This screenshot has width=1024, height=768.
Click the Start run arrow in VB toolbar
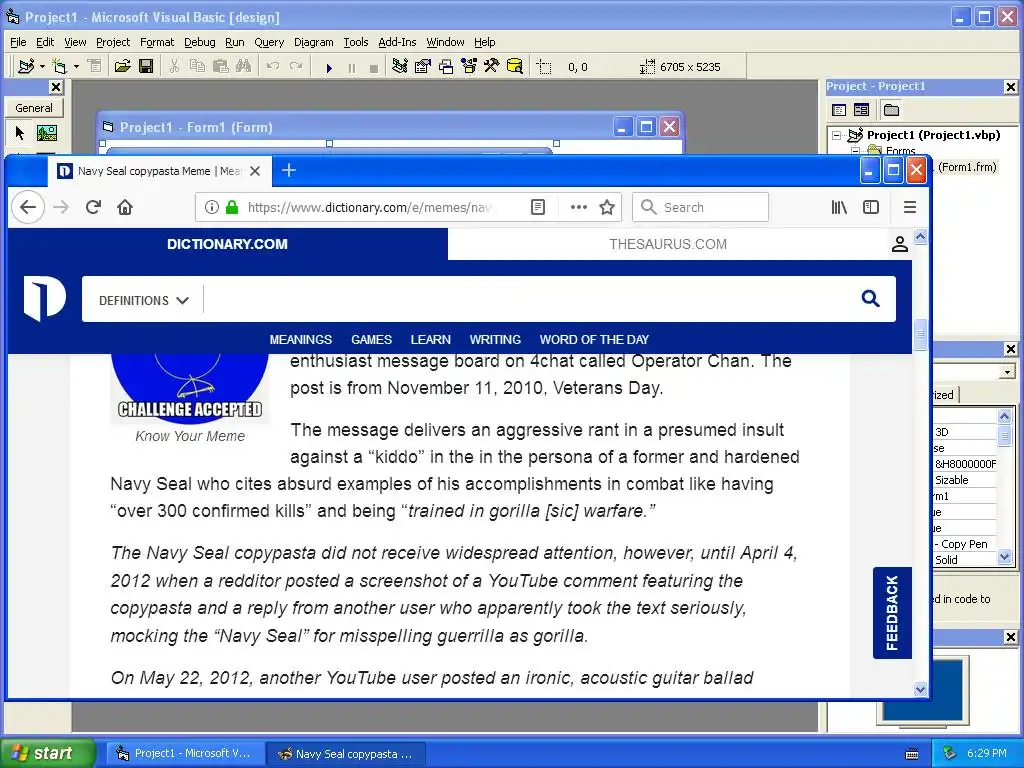click(329, 67)
